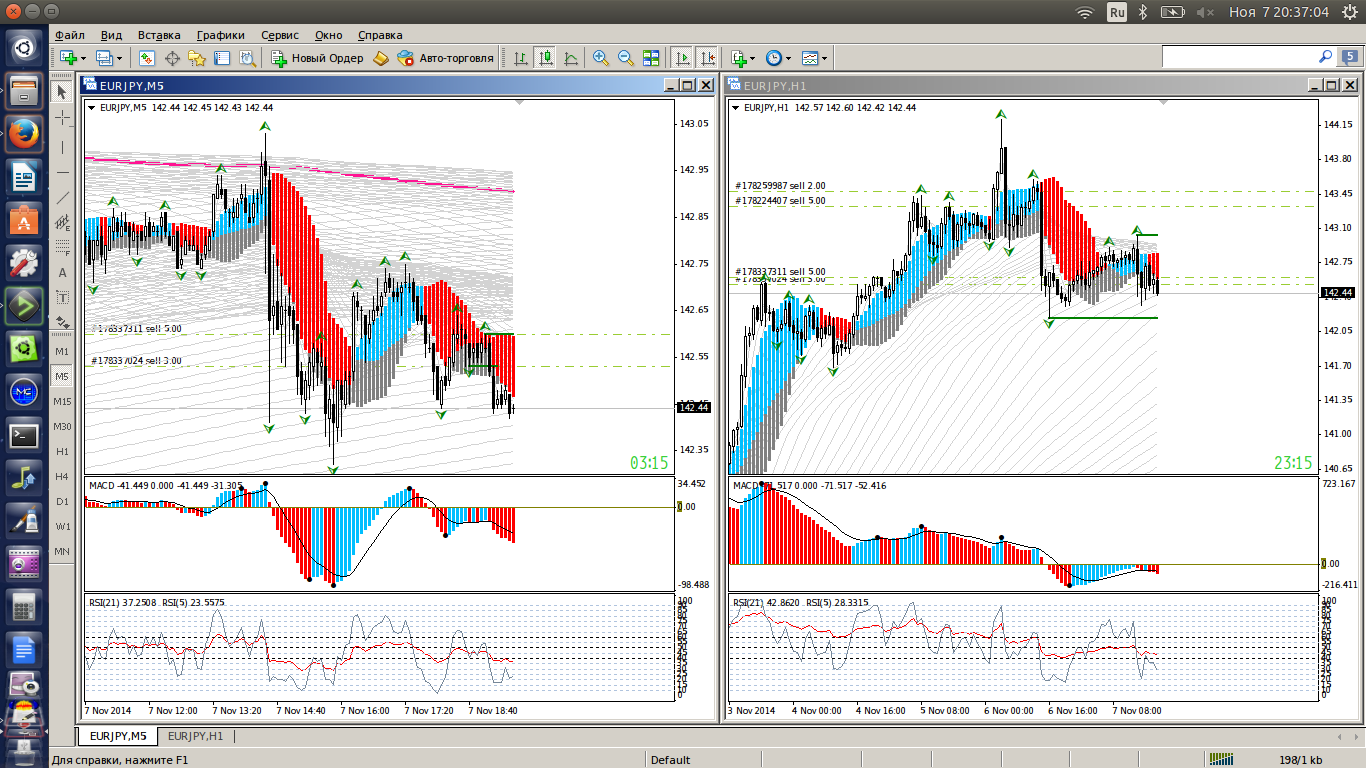Viewport: 1366px width, 768px height.
Task: Open the arrows objects tool
Action: point(62,322)
